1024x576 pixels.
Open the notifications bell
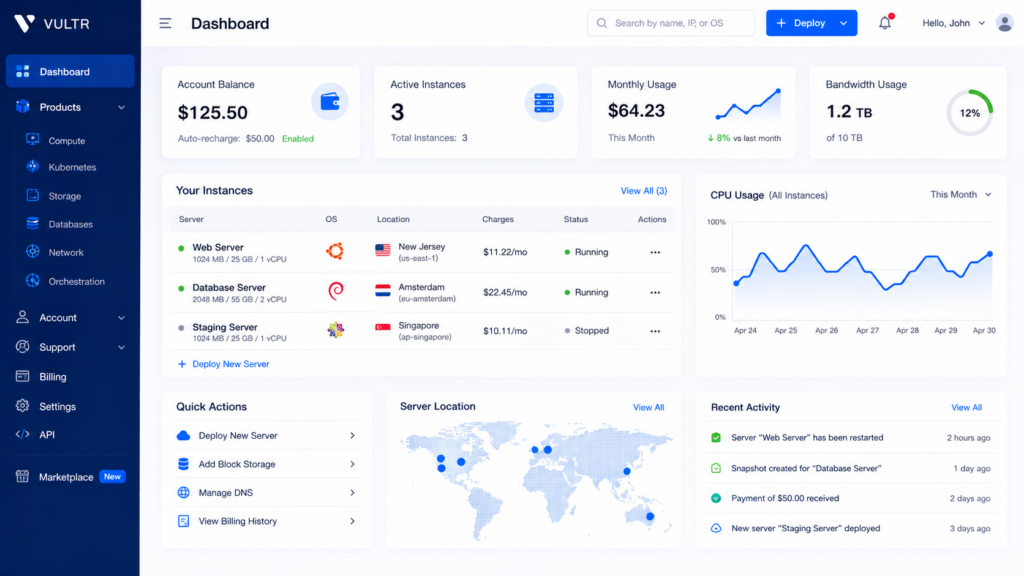coord(885,23)
